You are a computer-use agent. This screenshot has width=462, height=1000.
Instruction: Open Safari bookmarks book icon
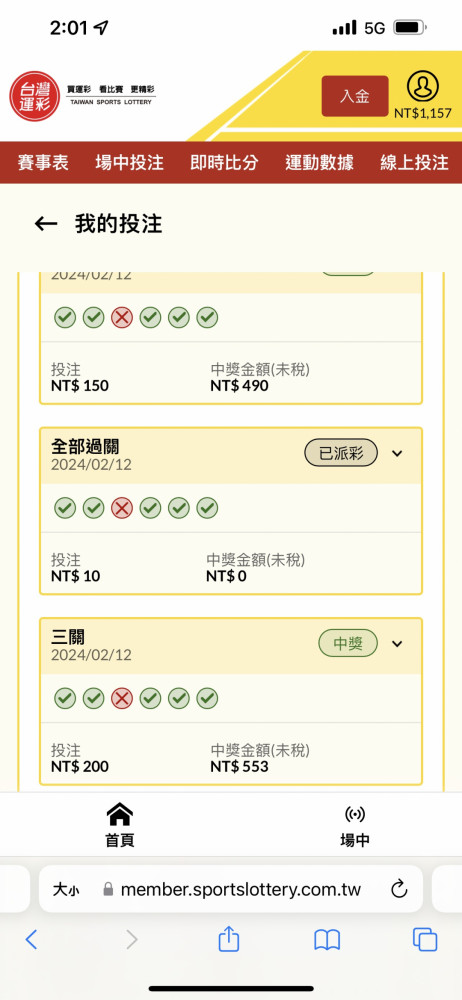(x=327, y=940)
